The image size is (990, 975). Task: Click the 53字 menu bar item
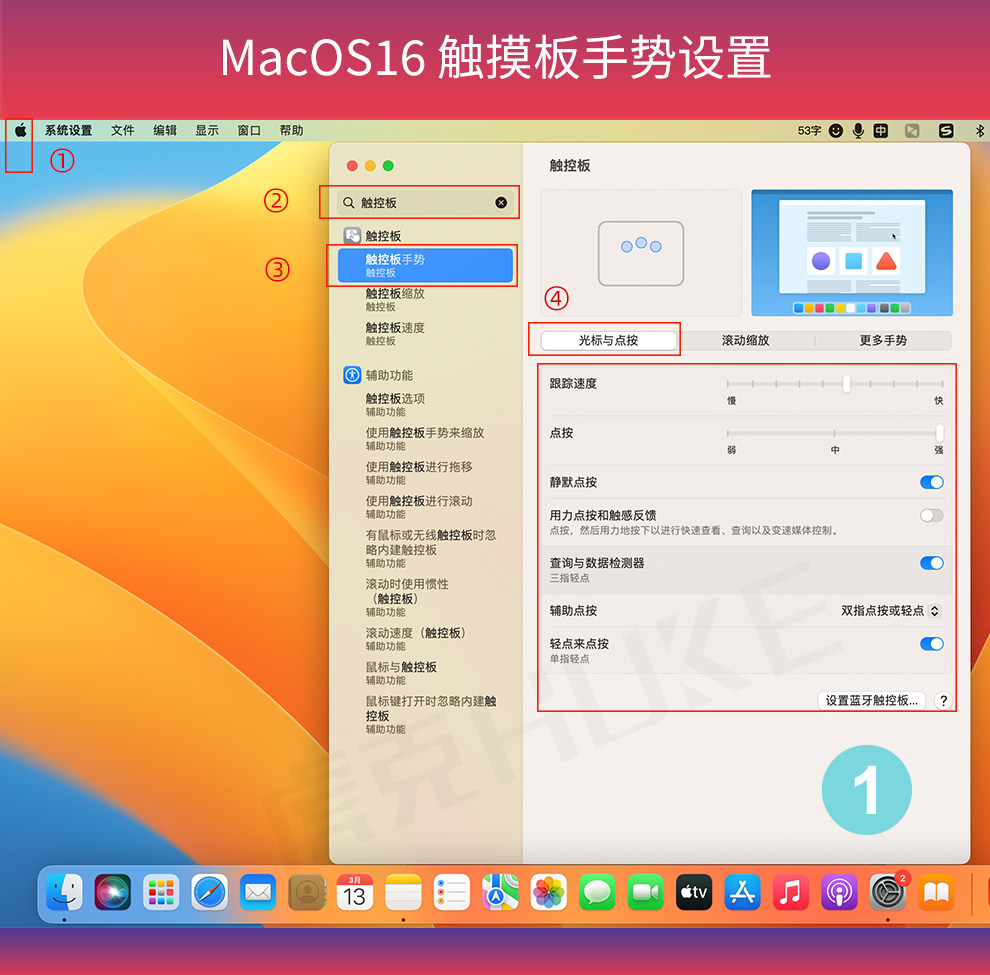(x=809, y=131)
